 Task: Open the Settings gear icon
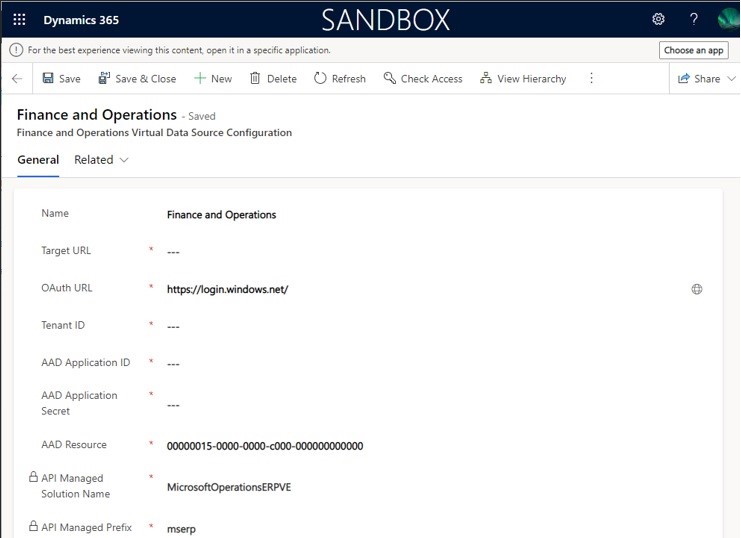[x=658, y=19]
